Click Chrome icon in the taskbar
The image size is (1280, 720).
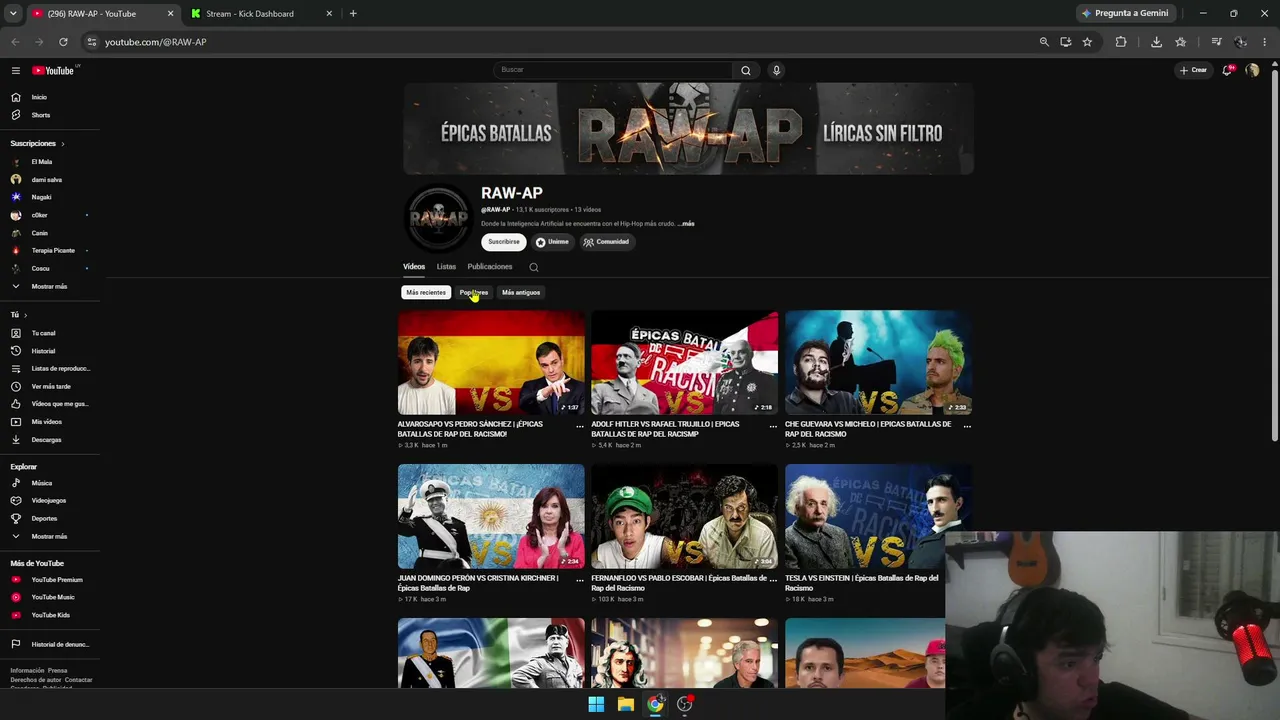tap(655, 704)
